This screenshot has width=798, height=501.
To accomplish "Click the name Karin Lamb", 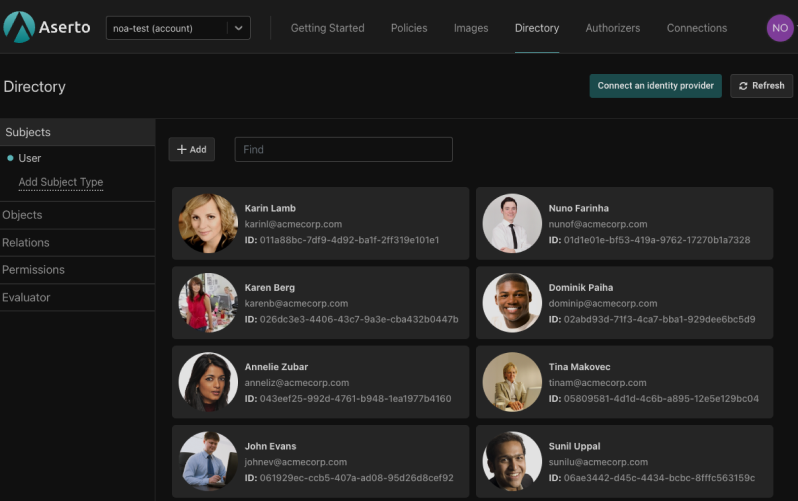I will (270, 208).
